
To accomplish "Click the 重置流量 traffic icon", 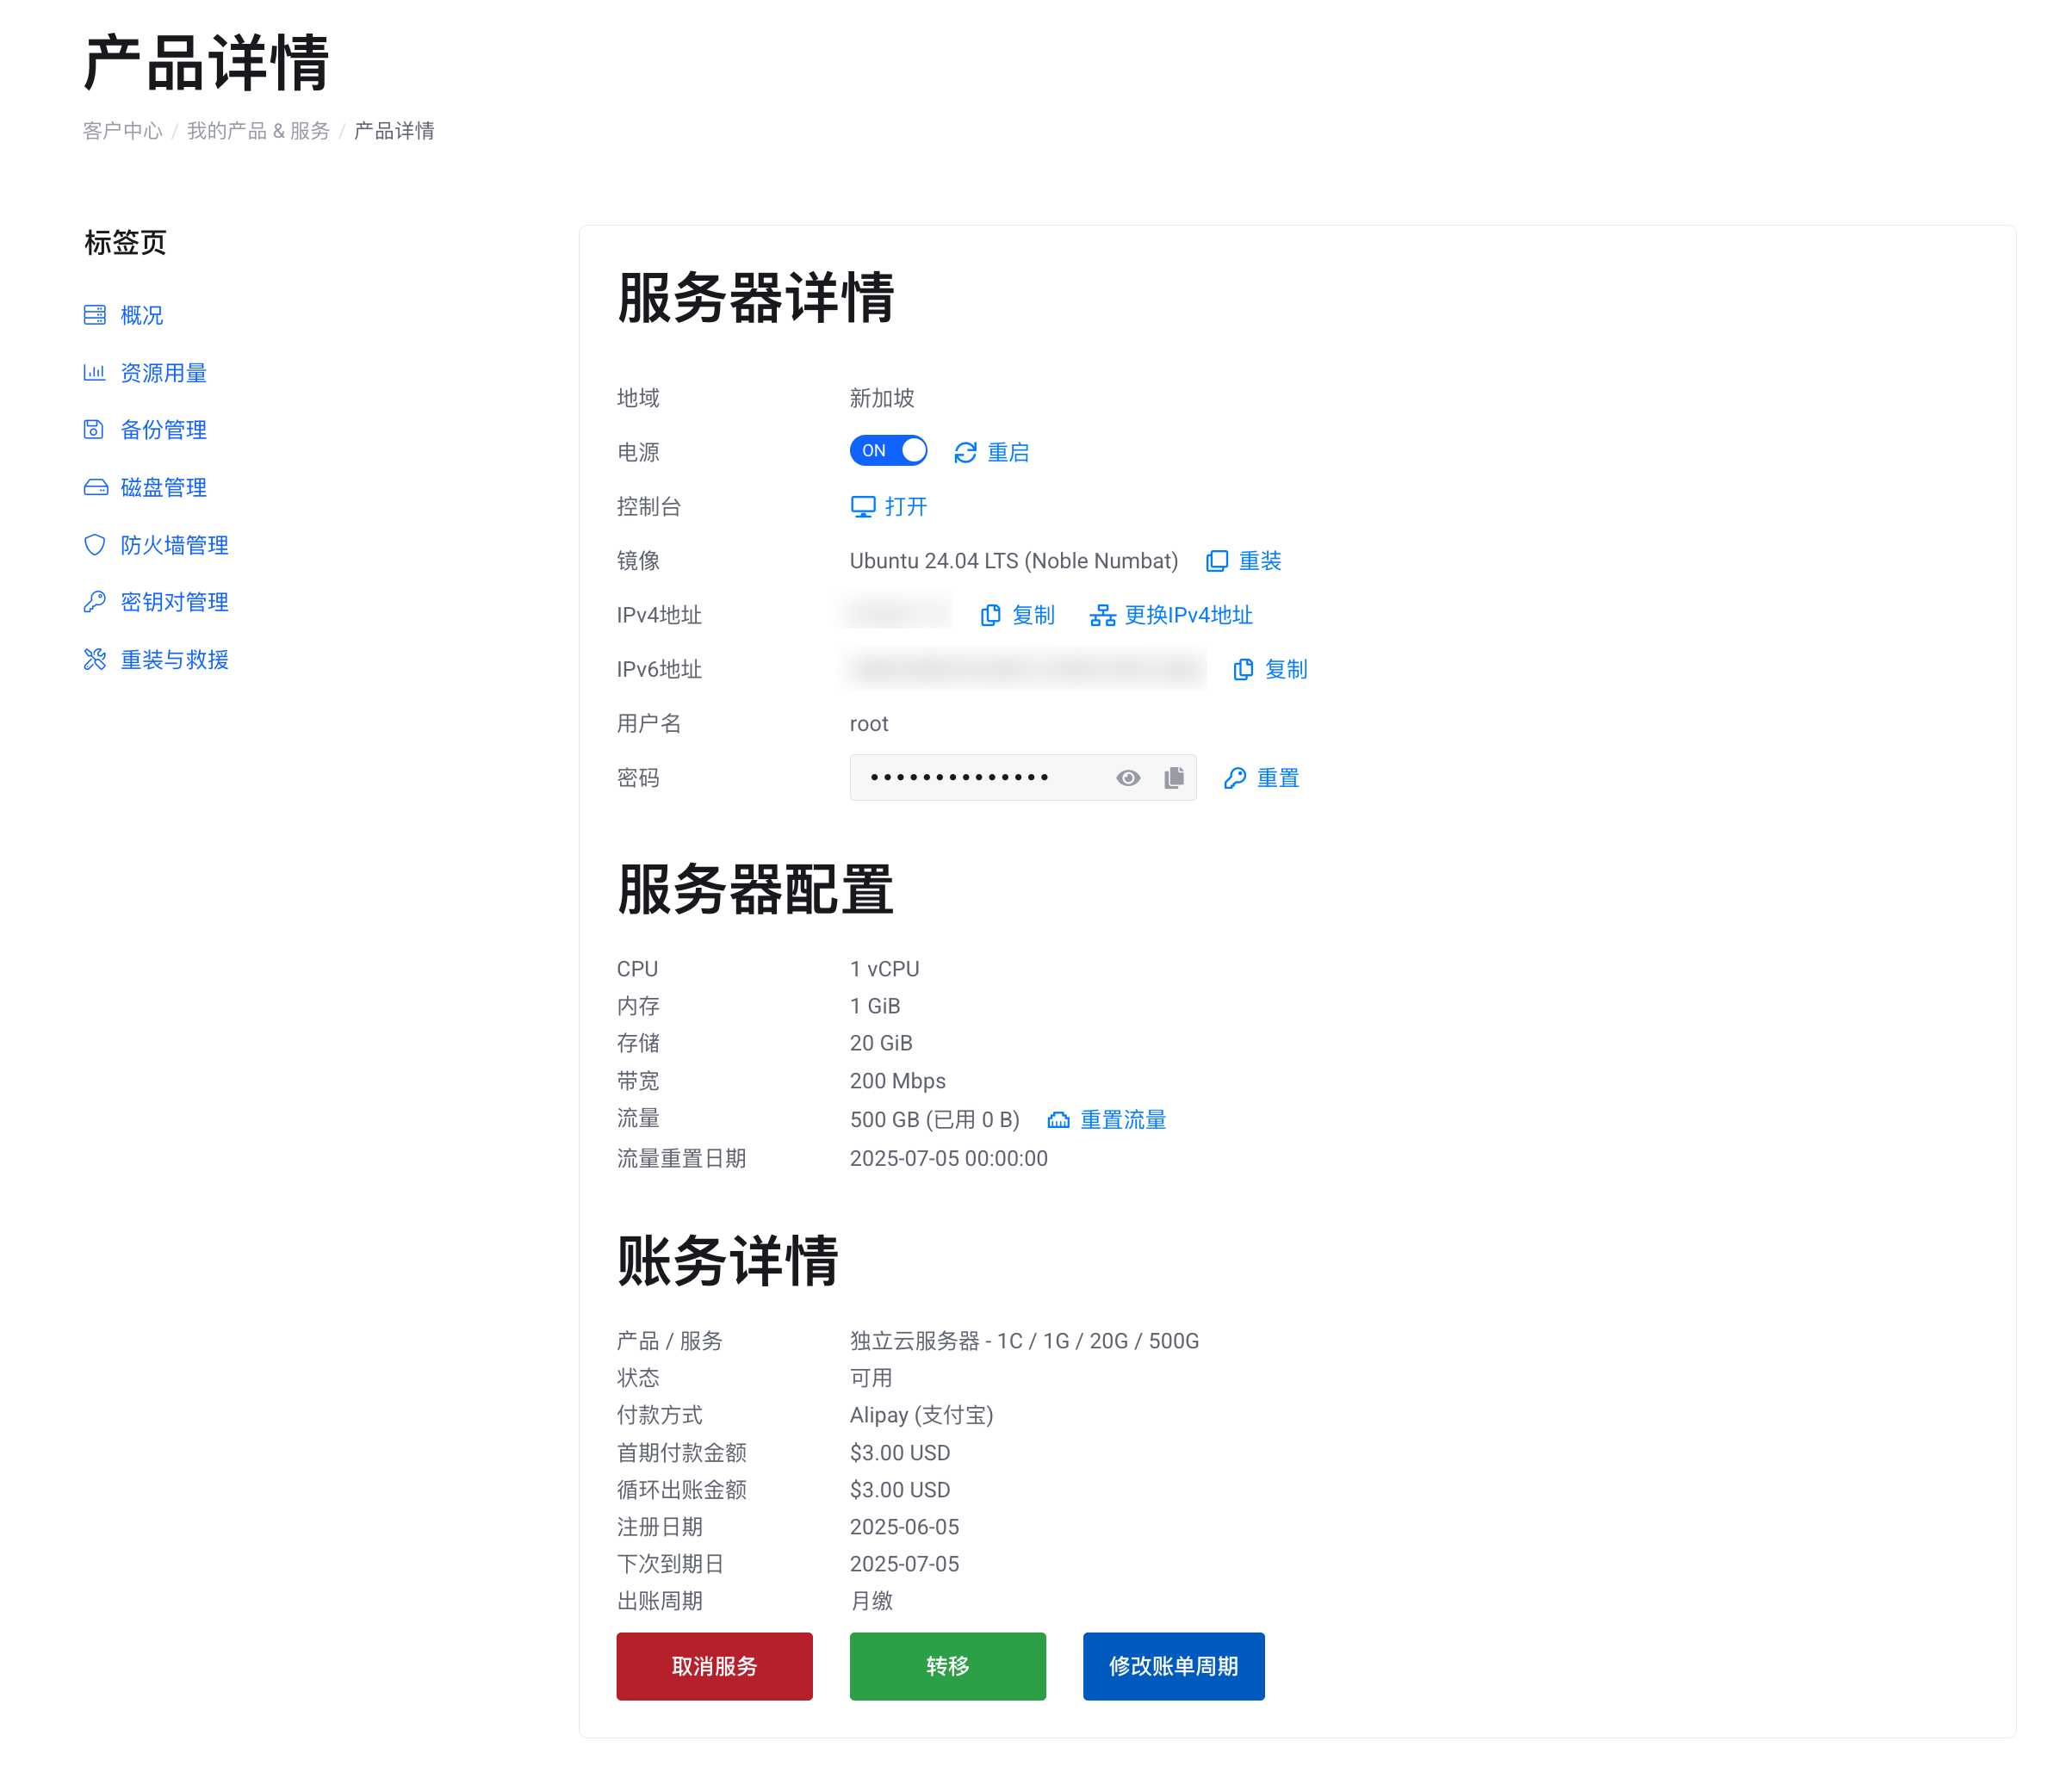I will [1058, 1120].
